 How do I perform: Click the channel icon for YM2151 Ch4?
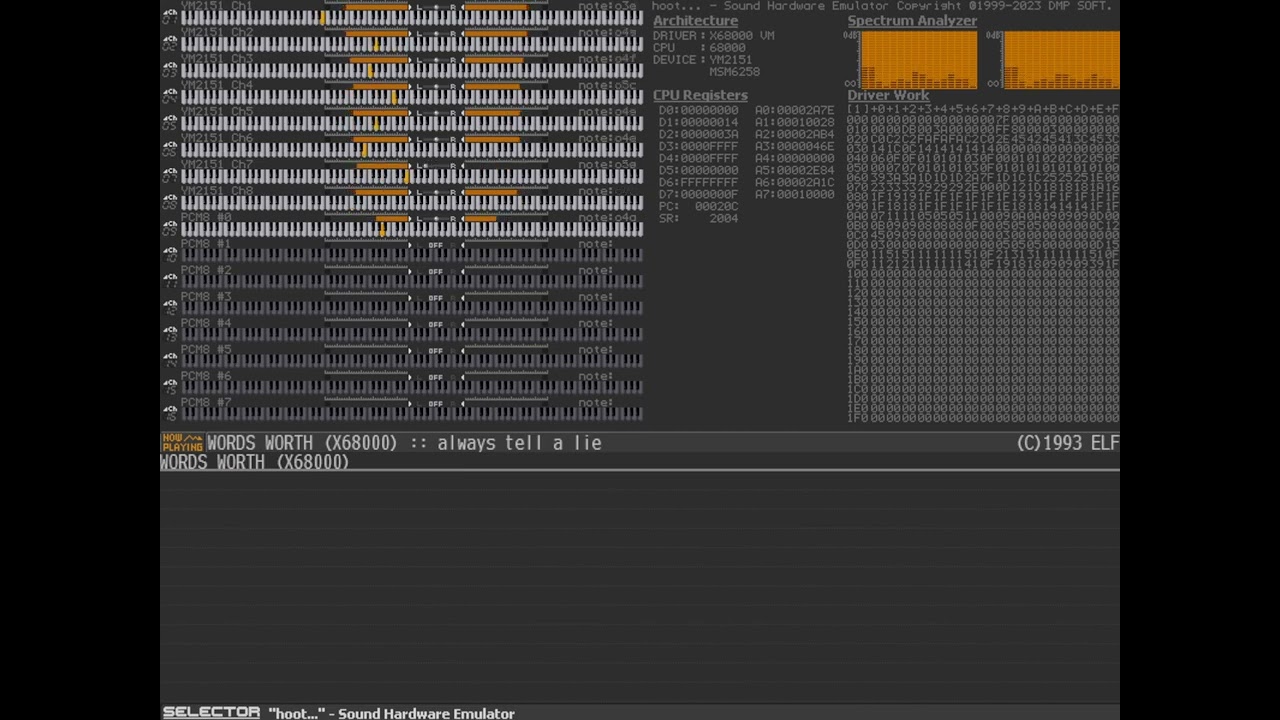pos(170,95)
